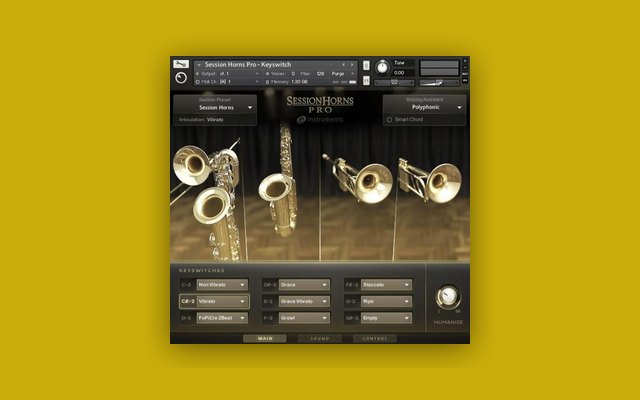Click the F#-2 keyswitch key label

point(352,284)
